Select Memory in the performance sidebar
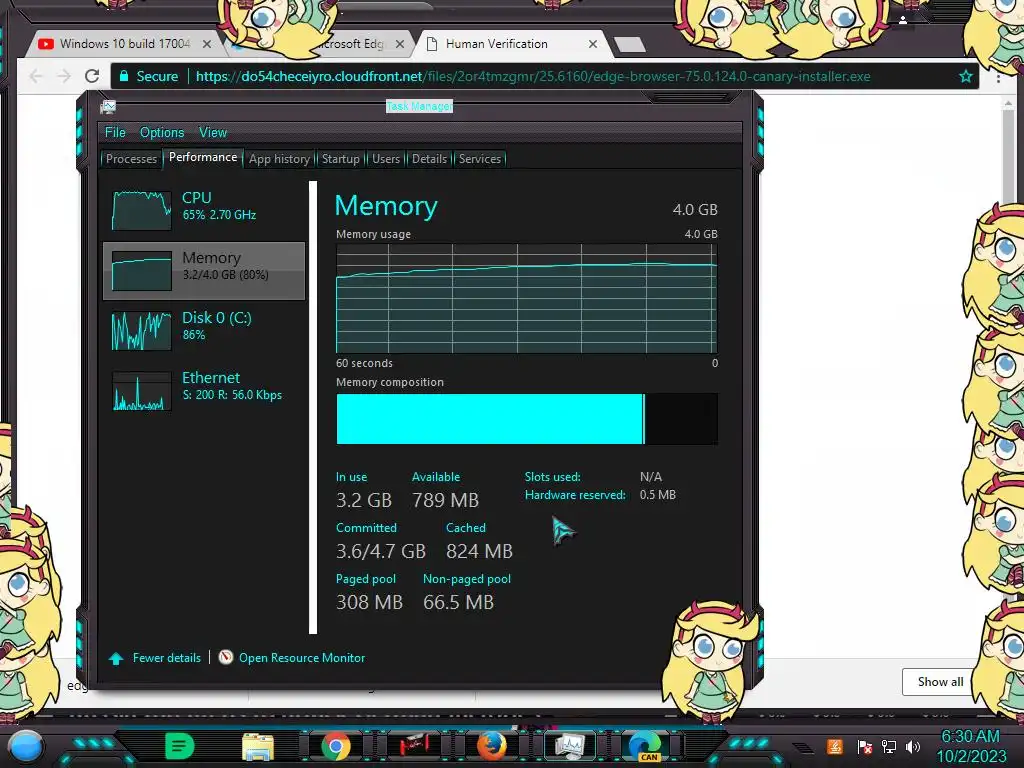The width and height of the screenshot is (1024, 768). pyautogui.click(x=204, y=270)
